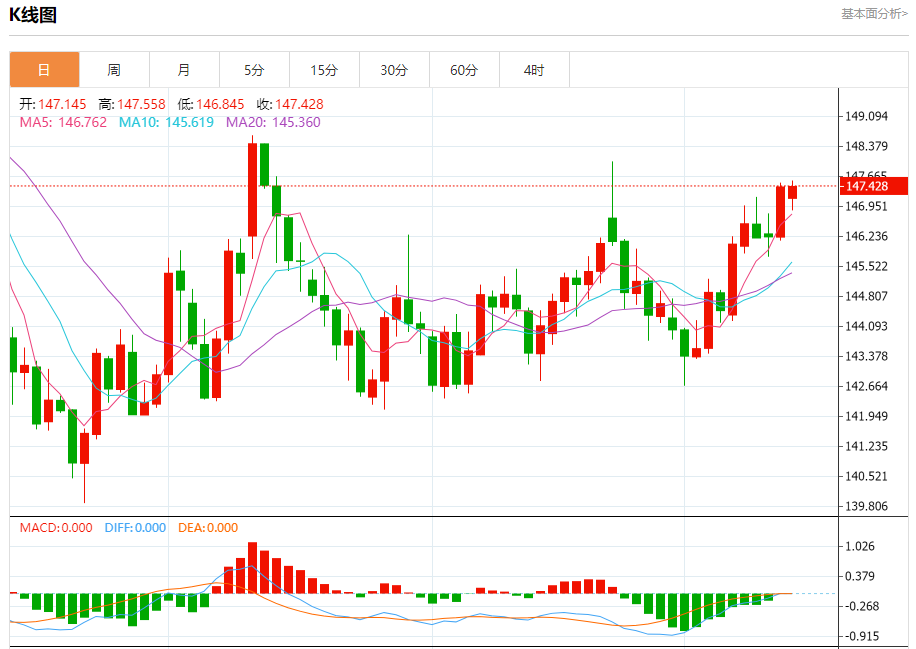Open the 基本面分析 link

[x=874, y=13]
